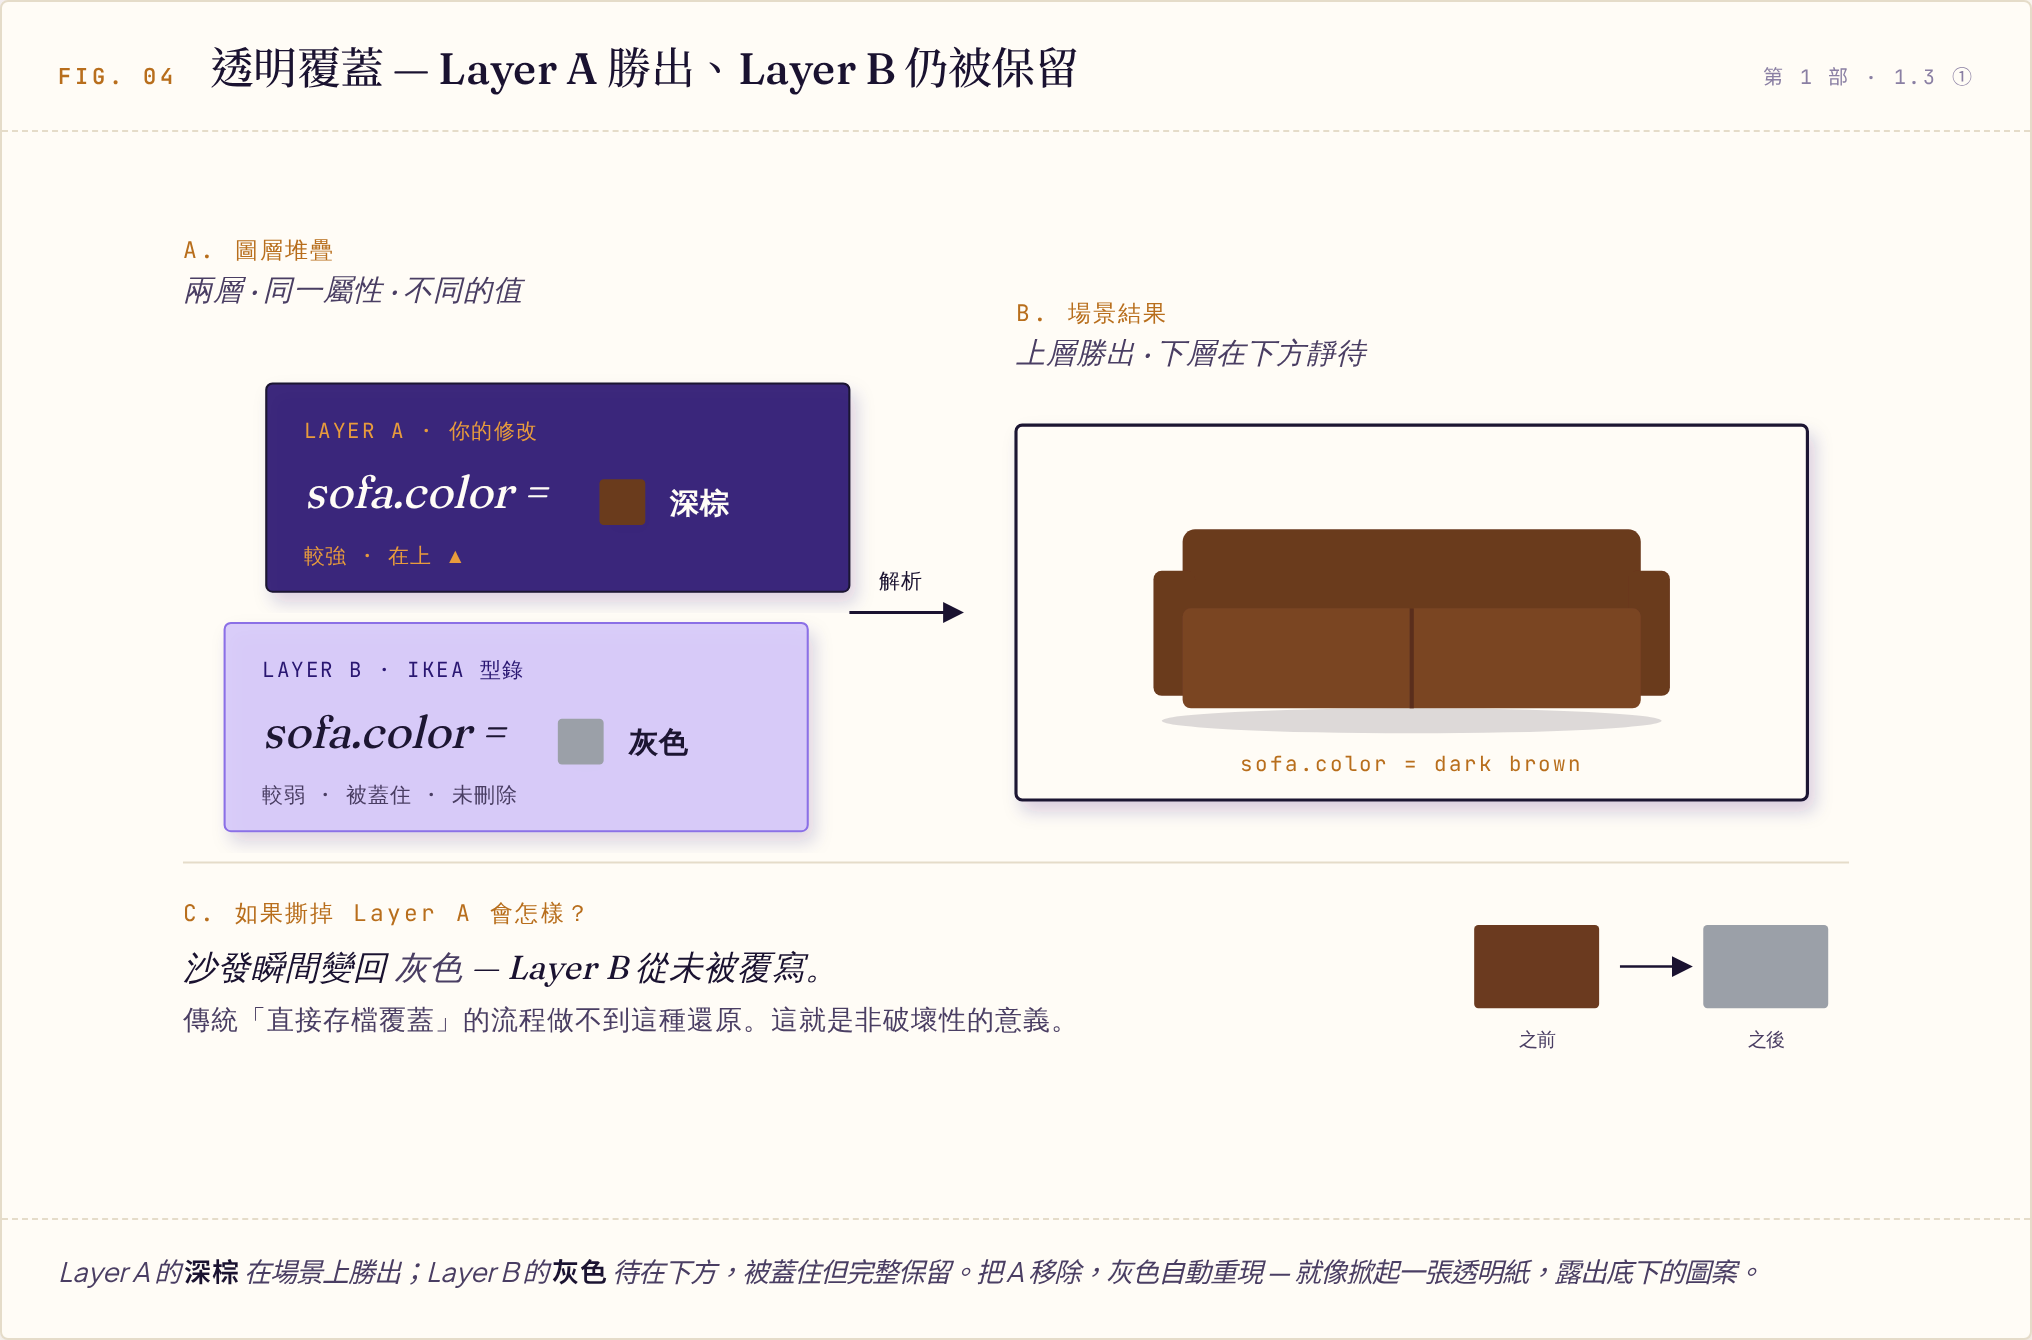
Task: Click the subtitle '上層勝出 · 下層在下方靜待'
Action: (x=1190, y=354)
